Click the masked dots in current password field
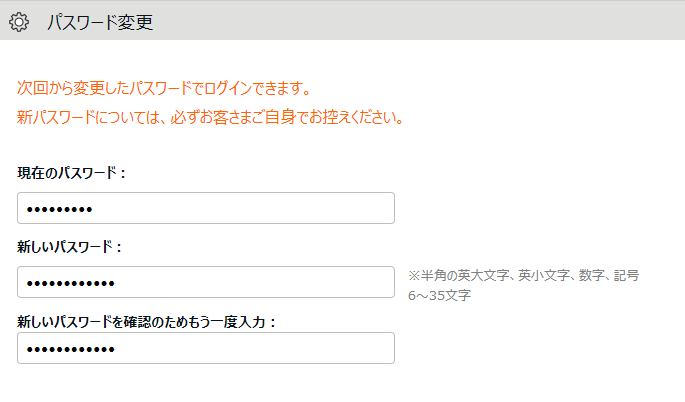The height and width of the screenshot is (402, 685). [59, 209]
